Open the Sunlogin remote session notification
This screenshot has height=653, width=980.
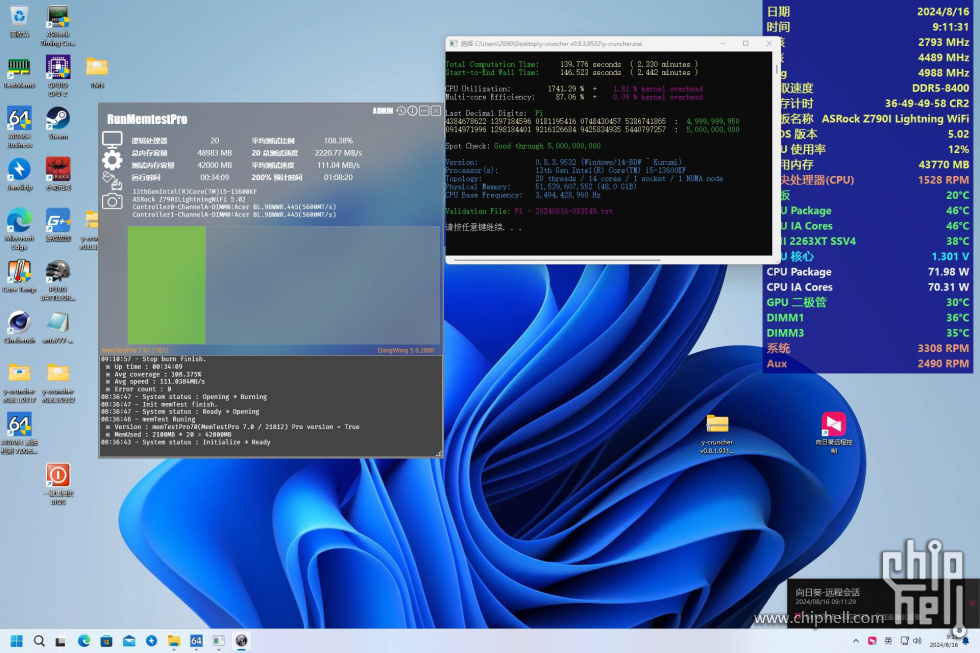[x=882, y=603]
